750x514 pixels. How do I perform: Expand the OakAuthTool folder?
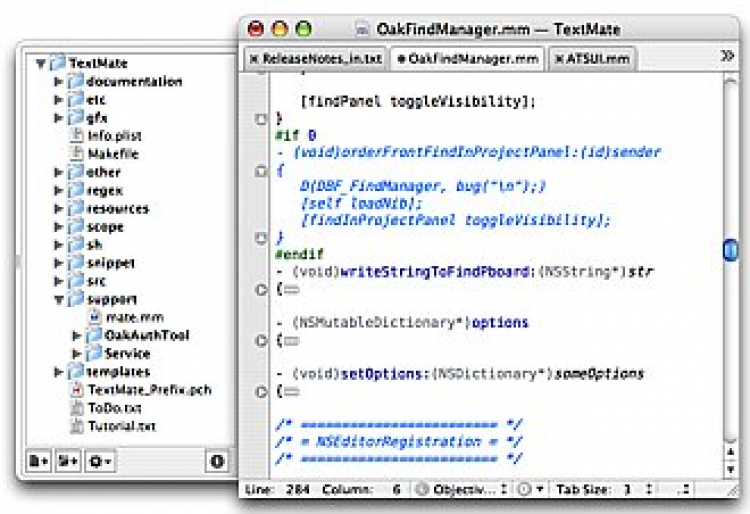click(x=77, y=336)
